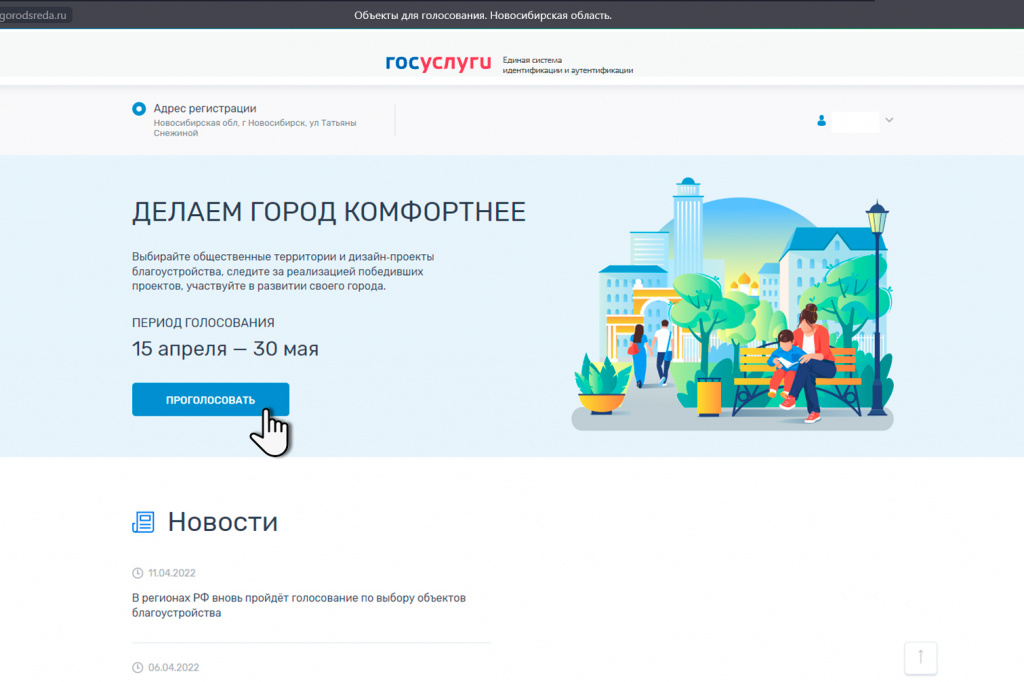Click the Новосибирск registration address text
The height and width of the screenshot is (682, 1024).
(255, 128)
